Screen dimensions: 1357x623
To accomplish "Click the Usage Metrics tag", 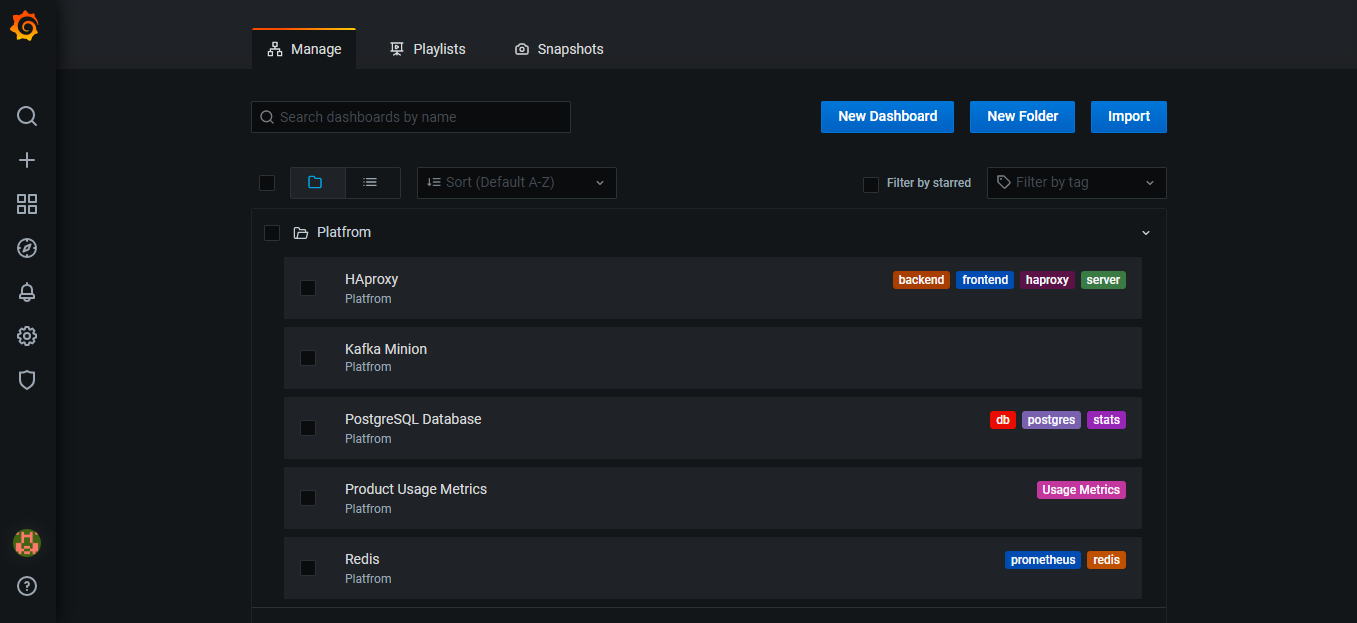I will [1081, 490].
